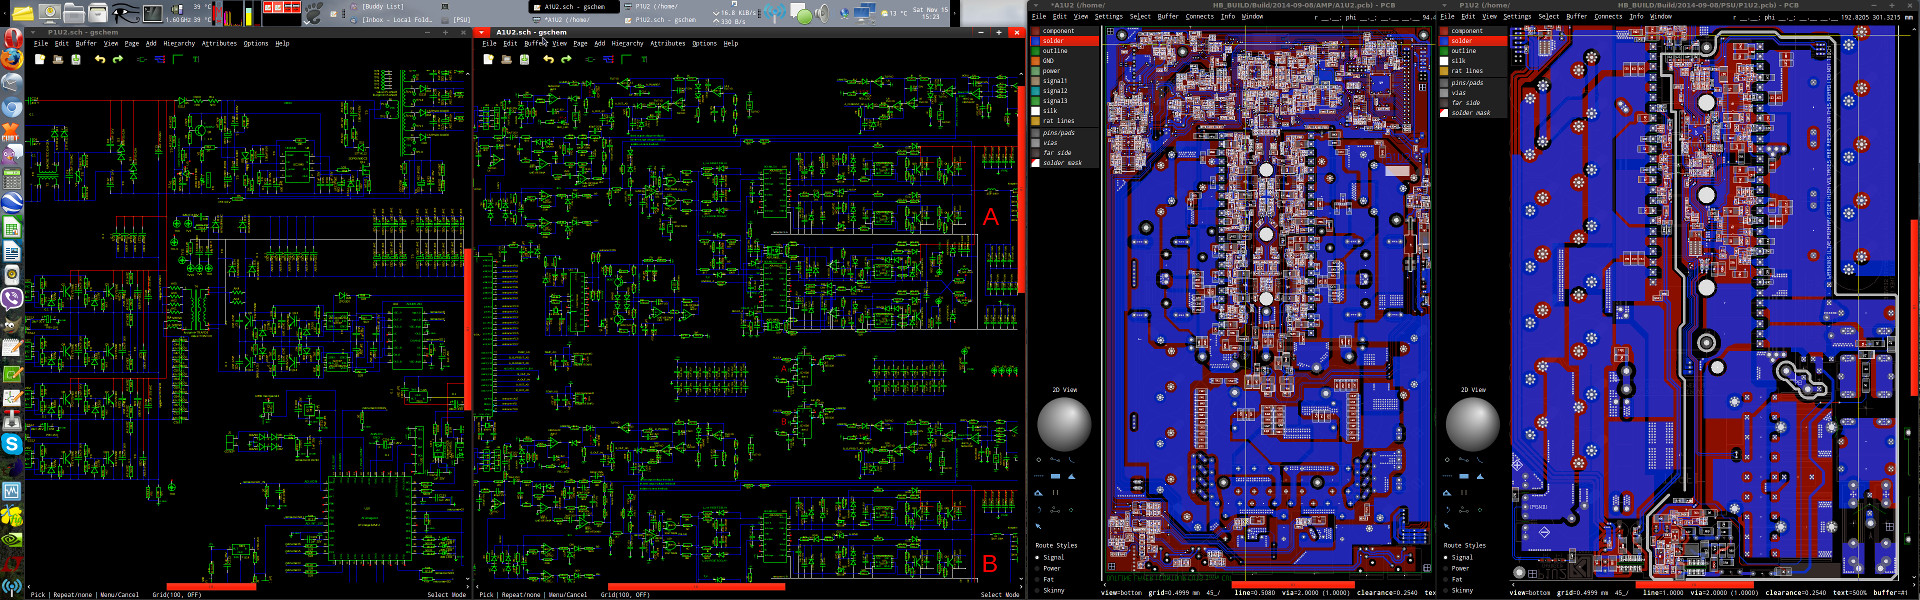
Task: Click the New file icon in P1U2.sch
Action: pyautogui.click(x=40, y=59)
